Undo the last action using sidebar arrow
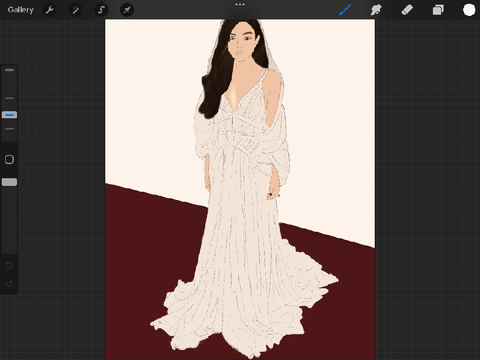 [x=9, y=265]
